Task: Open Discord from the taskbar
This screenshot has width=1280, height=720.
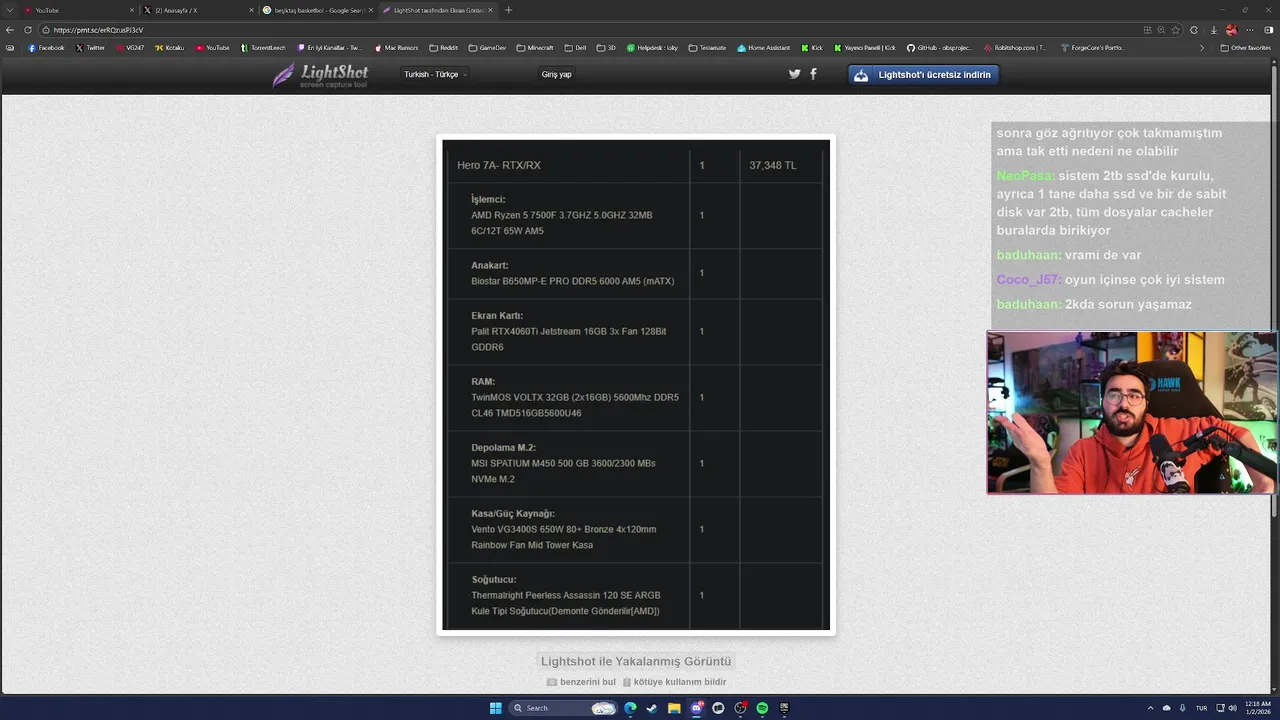Action: tap(696, 708)
